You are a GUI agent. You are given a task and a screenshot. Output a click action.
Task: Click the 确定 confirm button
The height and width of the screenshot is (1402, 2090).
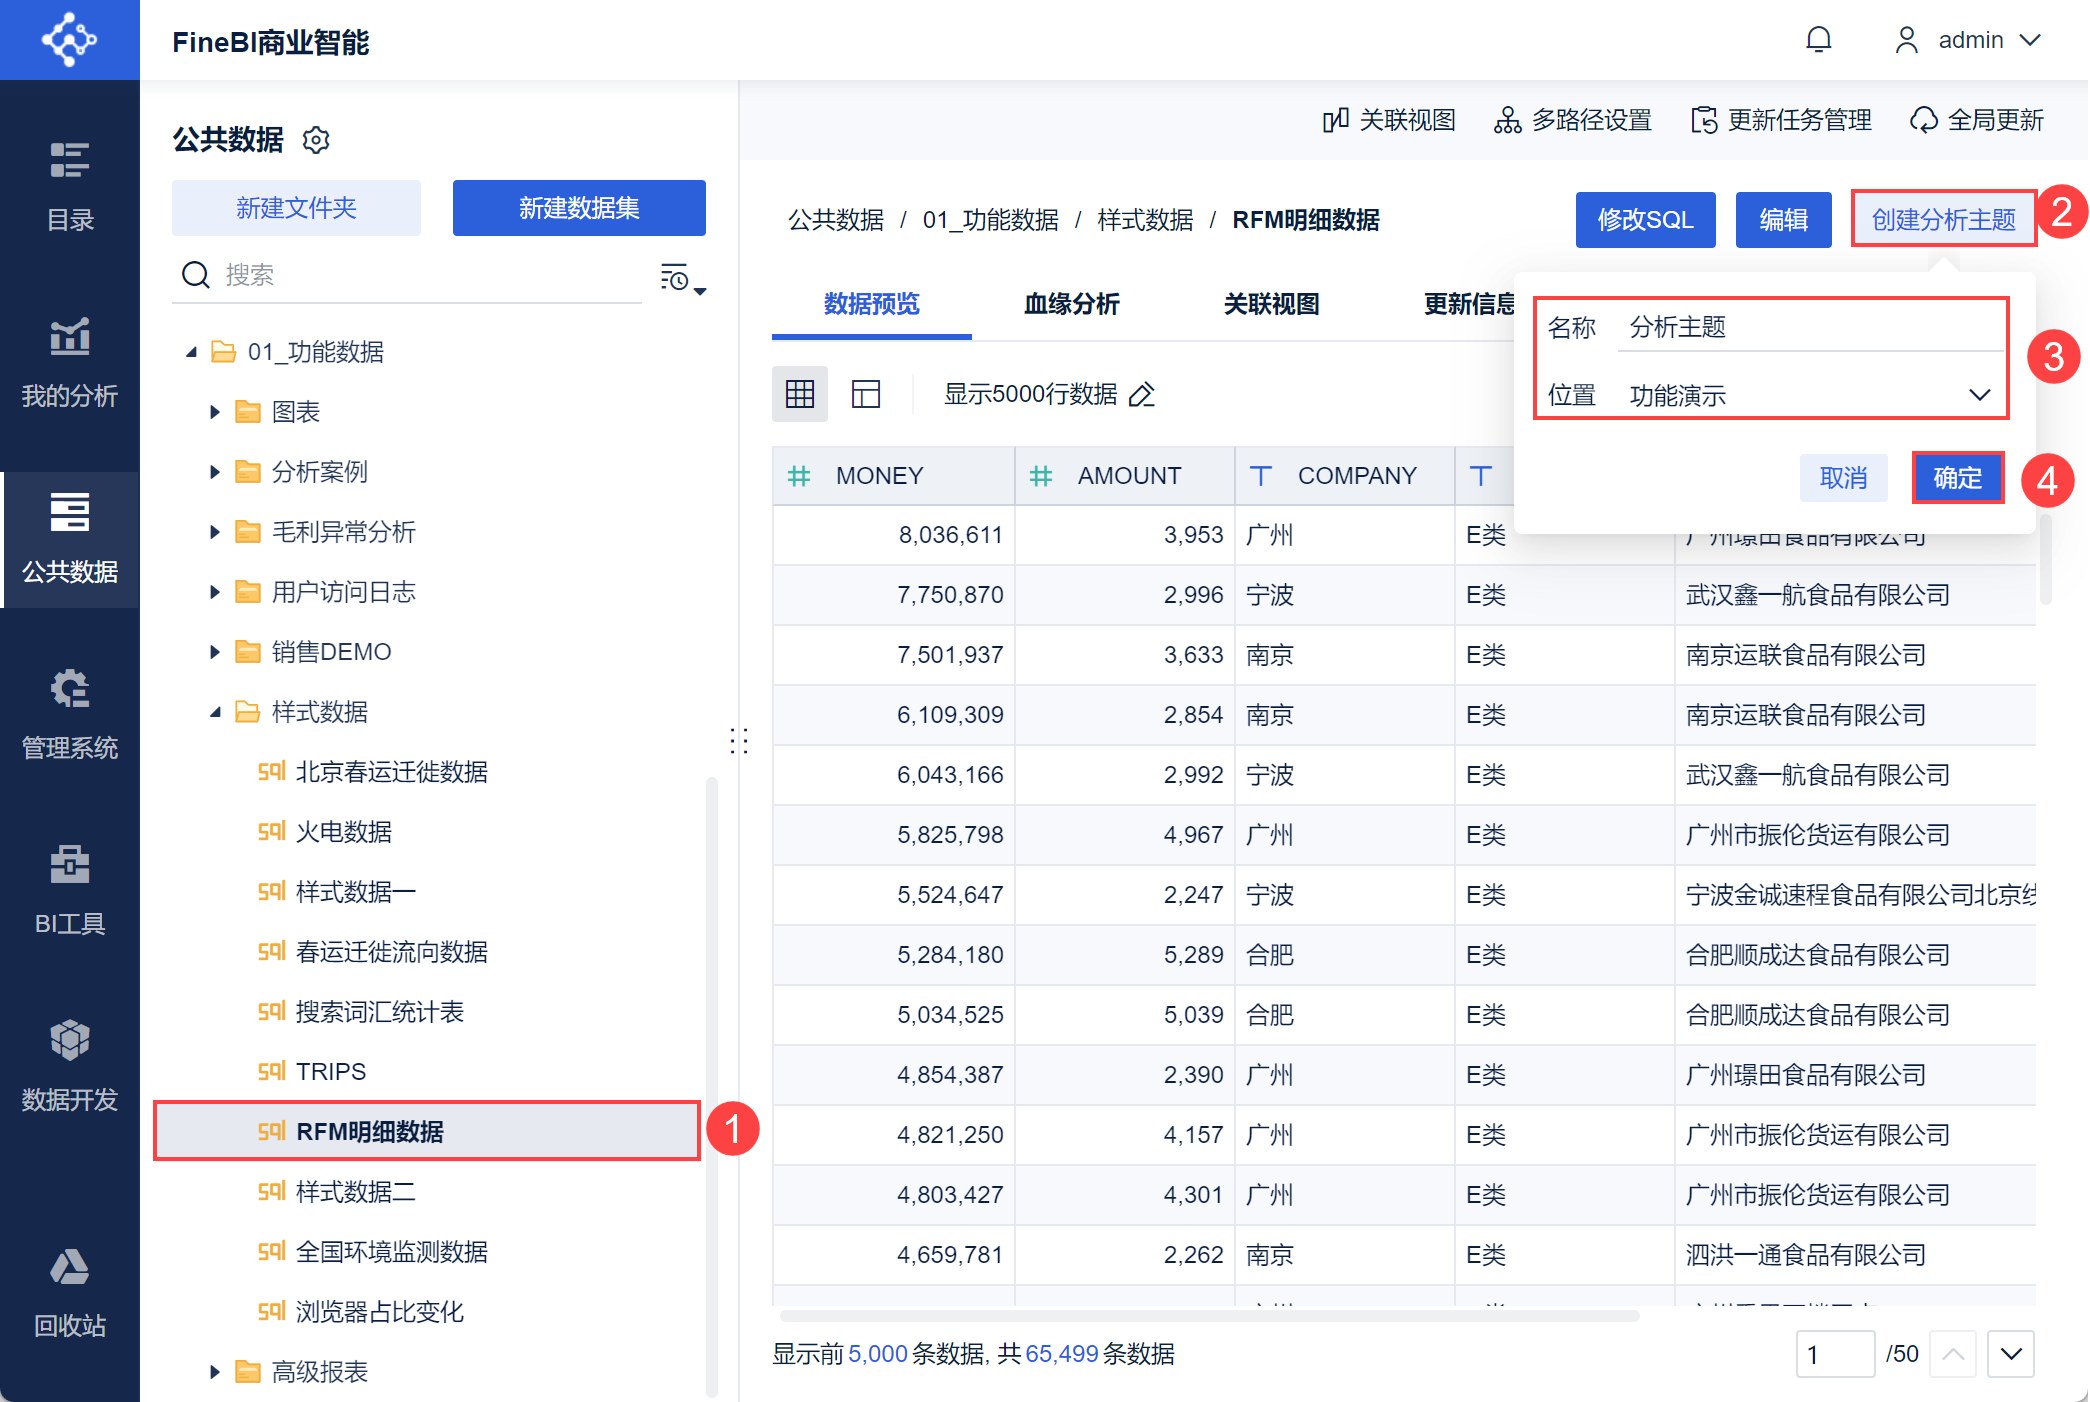click(1957, 478)
